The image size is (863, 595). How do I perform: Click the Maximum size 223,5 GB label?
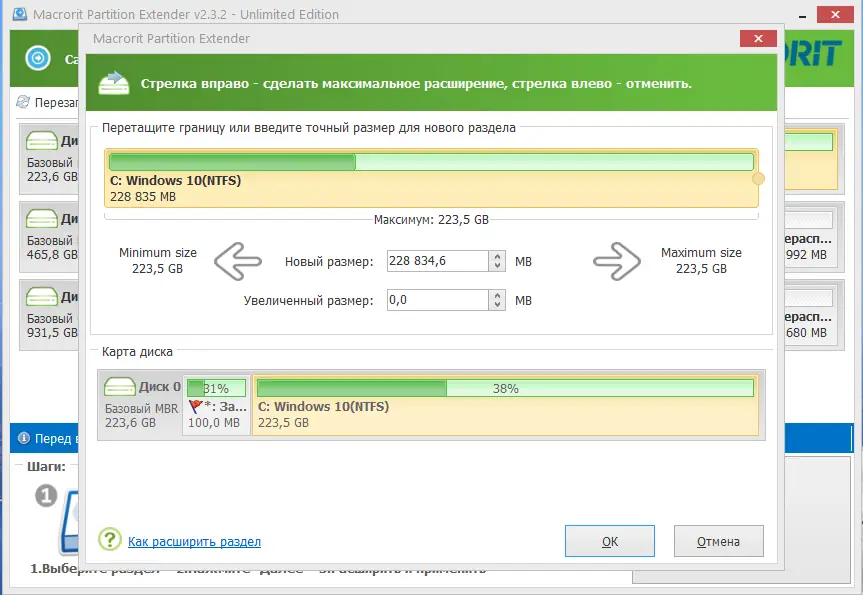pos(701,261)
